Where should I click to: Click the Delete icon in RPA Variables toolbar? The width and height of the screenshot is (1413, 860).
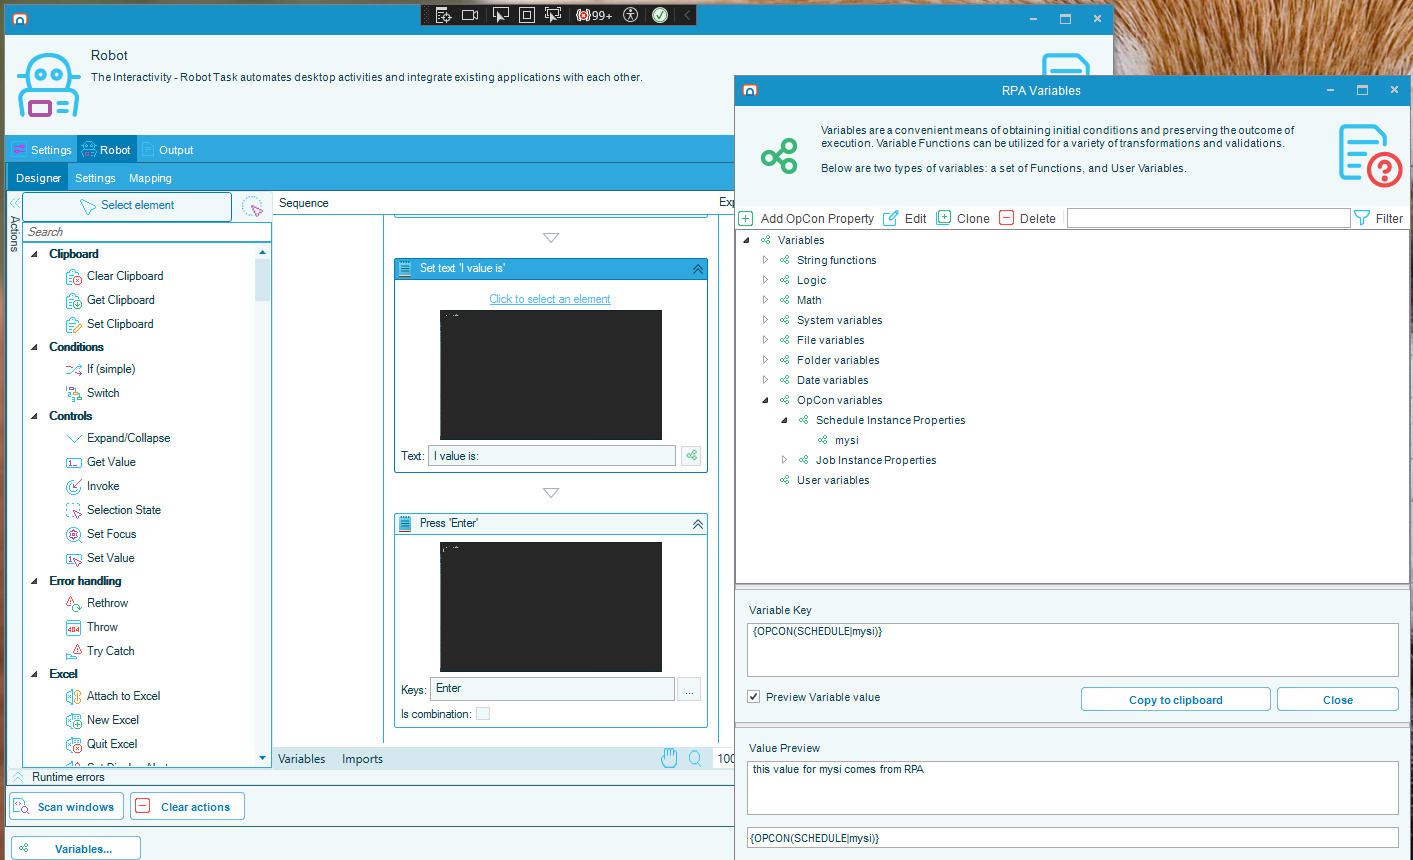tap(1006, 217)
